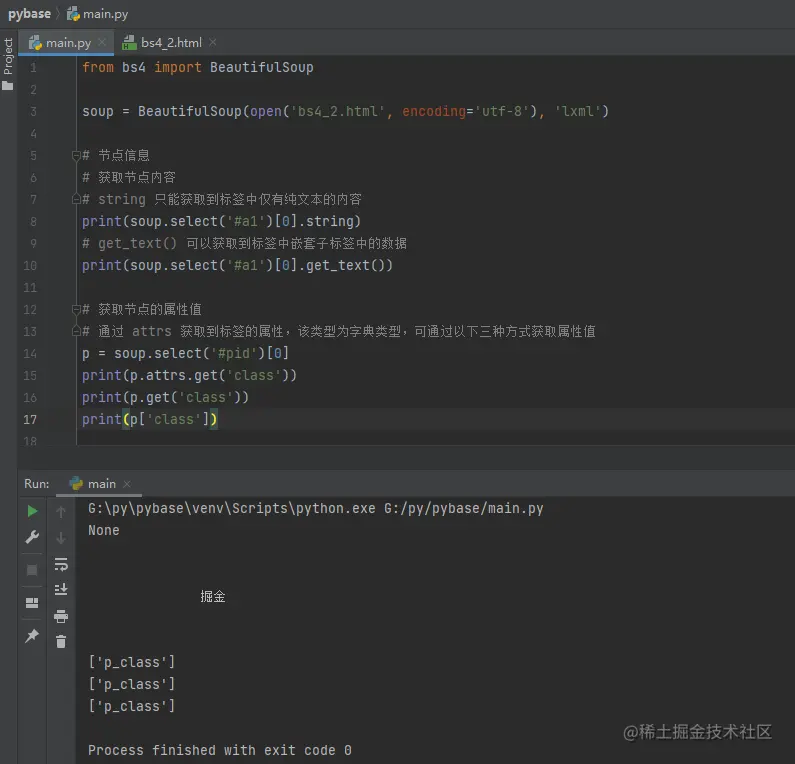Click the 'lxml' parser string
The image size is (795, 764).
(x=577, y=111)
